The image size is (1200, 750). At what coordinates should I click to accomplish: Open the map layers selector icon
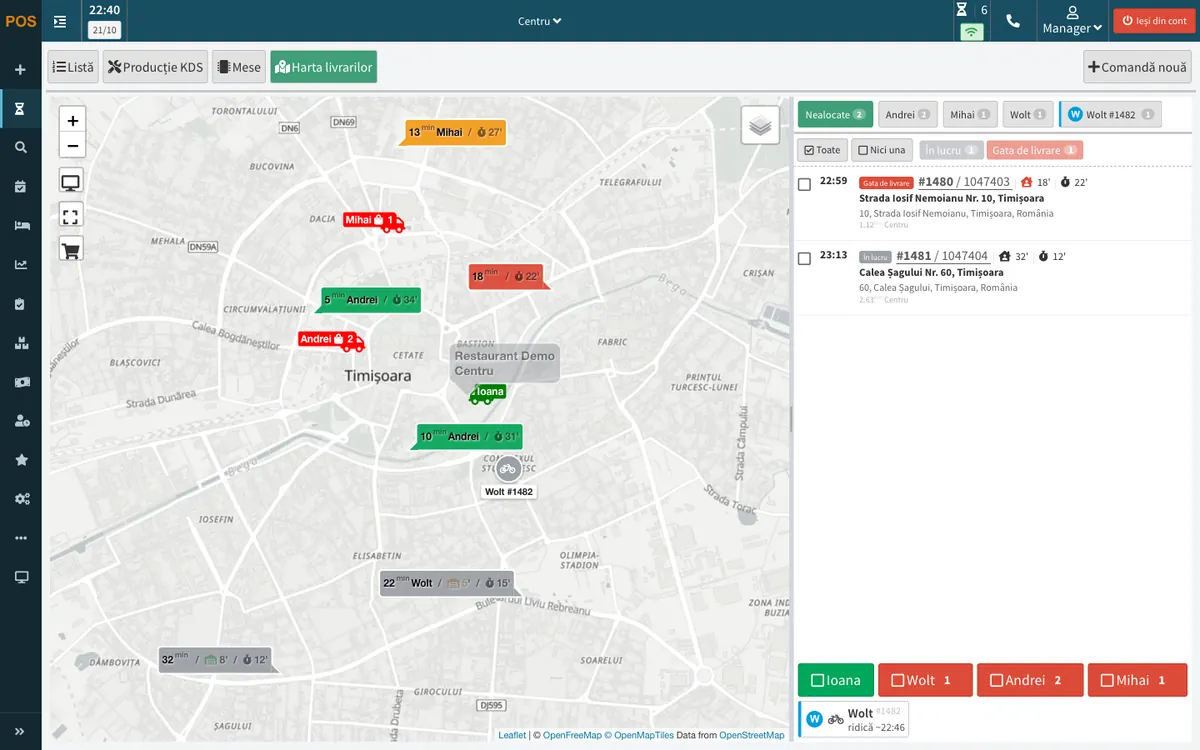(760, 125)
